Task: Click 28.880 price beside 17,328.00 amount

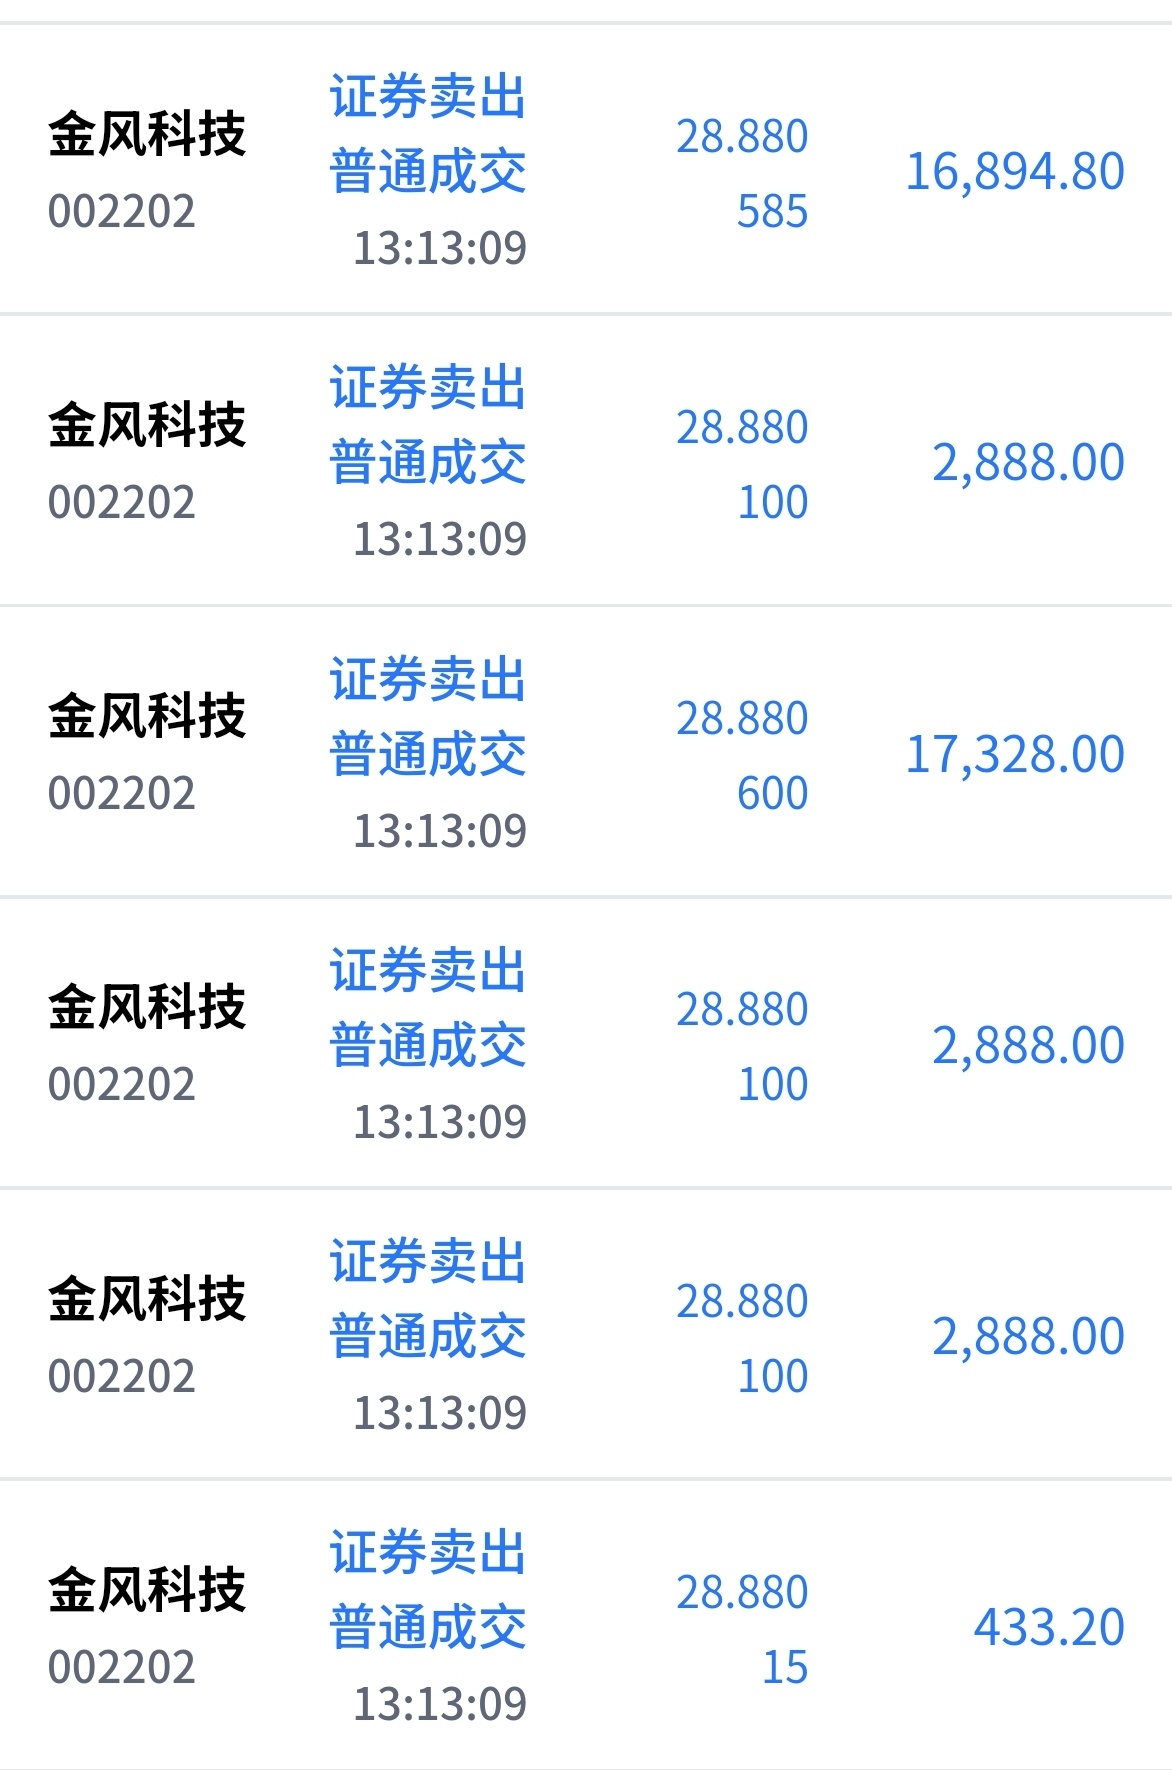Action: (x=741, y=719)
